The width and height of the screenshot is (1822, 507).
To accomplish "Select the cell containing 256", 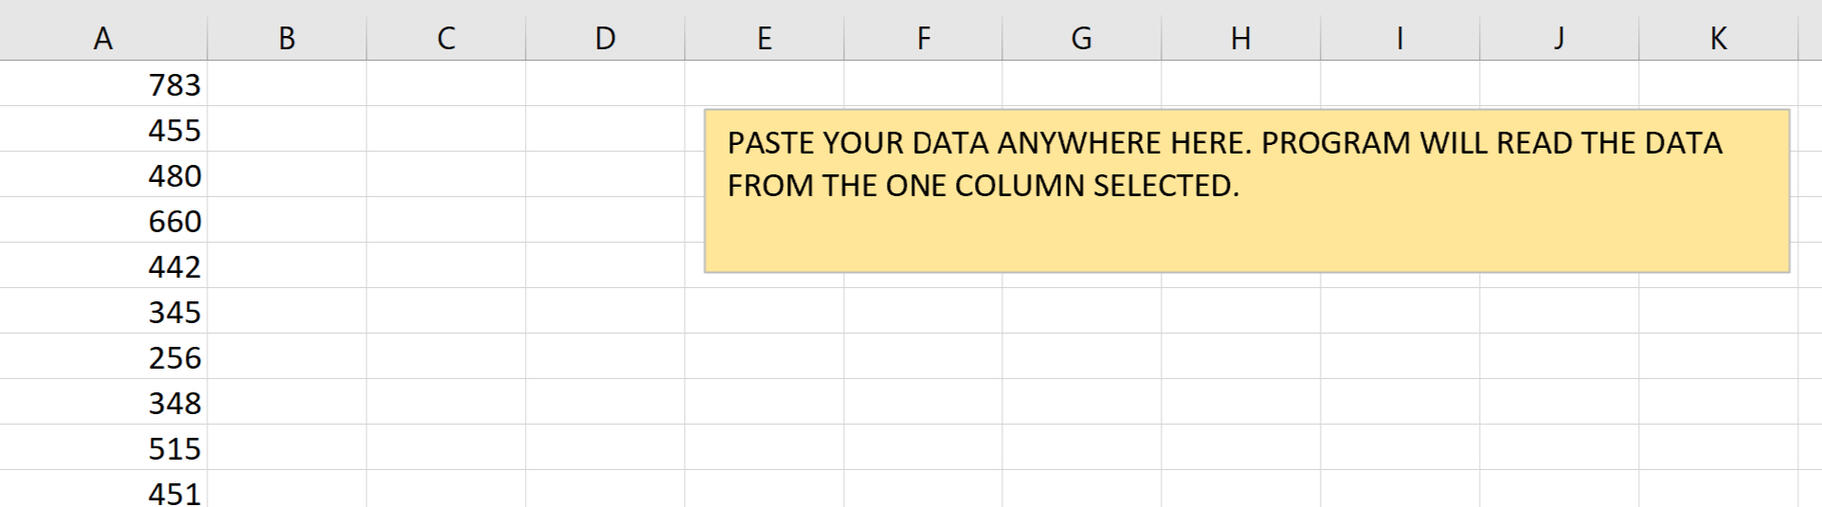I will pos(104,357).
